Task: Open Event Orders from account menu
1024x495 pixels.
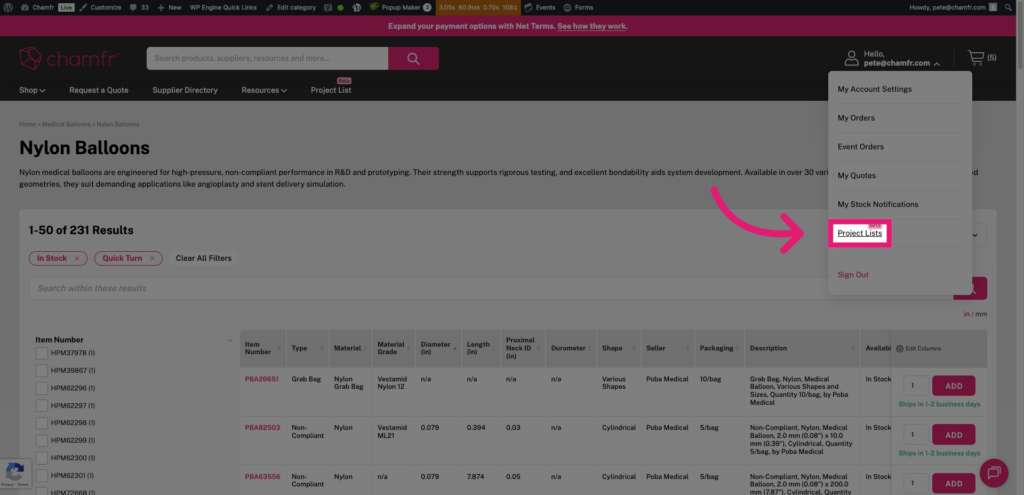Action: pos(861,146)
